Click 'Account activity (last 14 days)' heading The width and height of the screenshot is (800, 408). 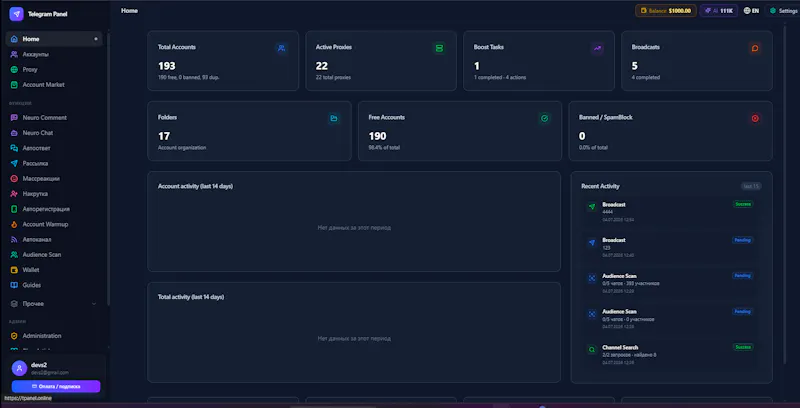(x=195, y=187)
